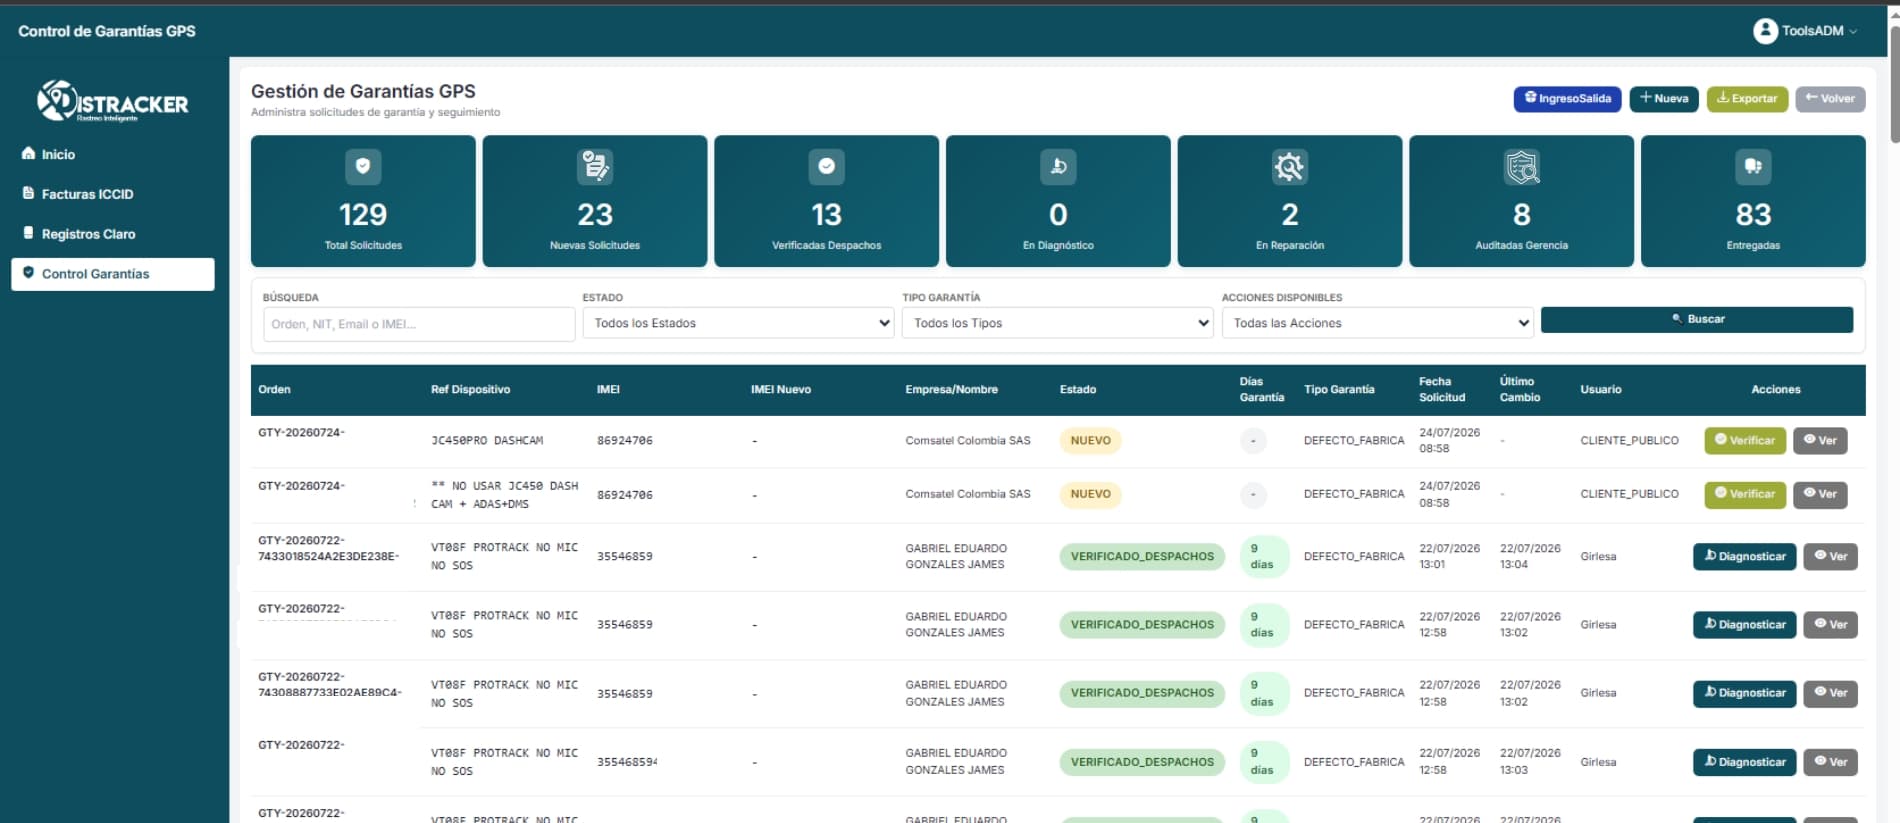This screenshot has width=1900, height=823.
Task: Create a new request with Nueva
Action: [1664, 99]
